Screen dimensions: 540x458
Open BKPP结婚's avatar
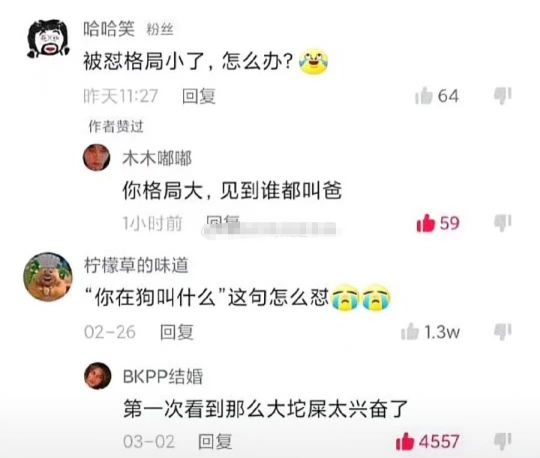point(97,376)
